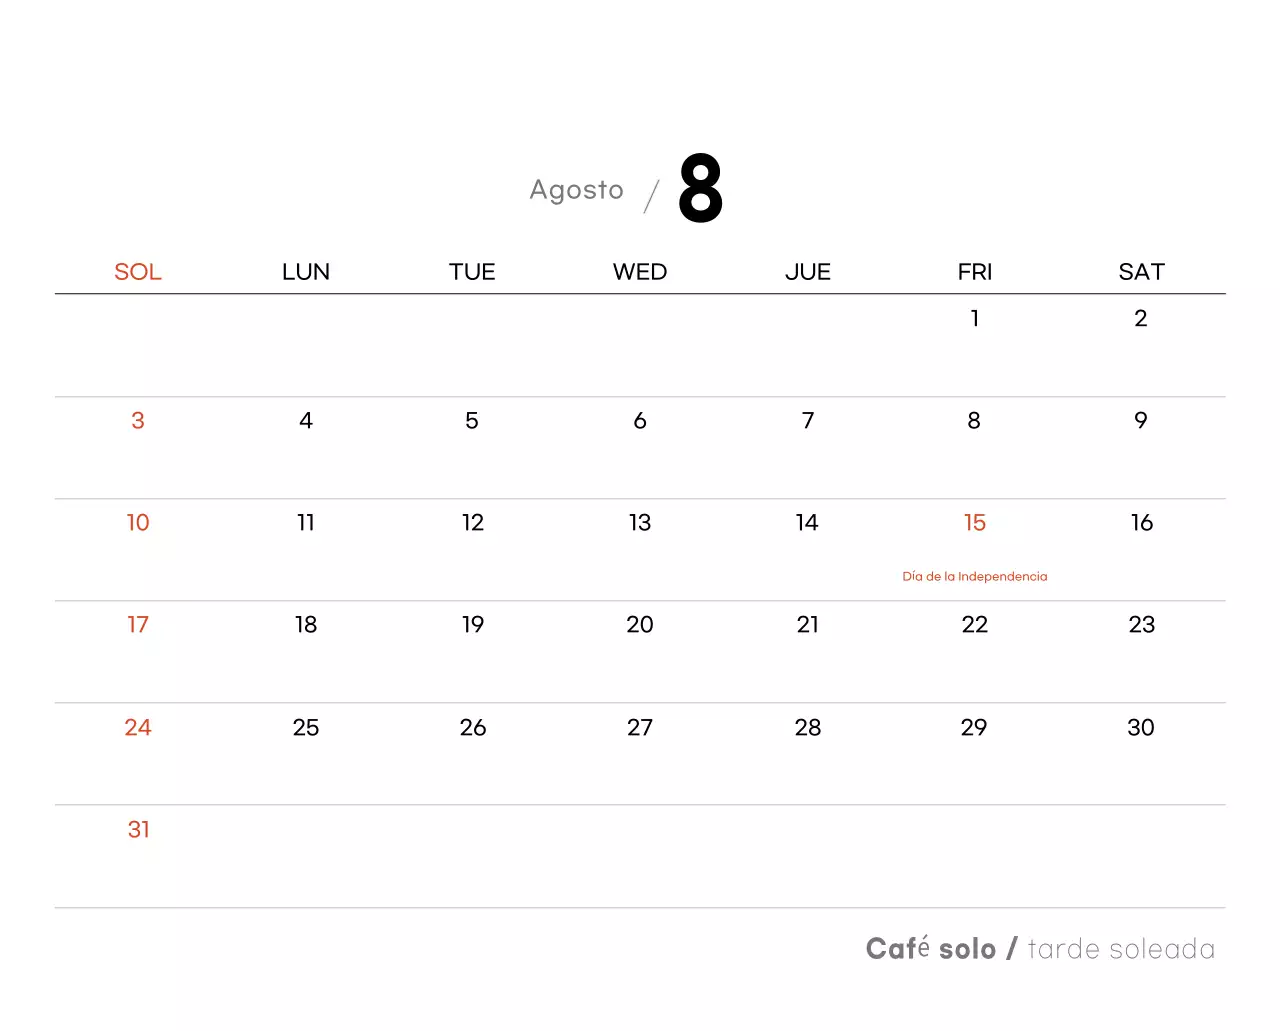Image resolution: width=1280 pixels, height=1031 pixels.
Task: Pick date 27 on the calendar
Action: pyautogui.click(x=640, y=728)
